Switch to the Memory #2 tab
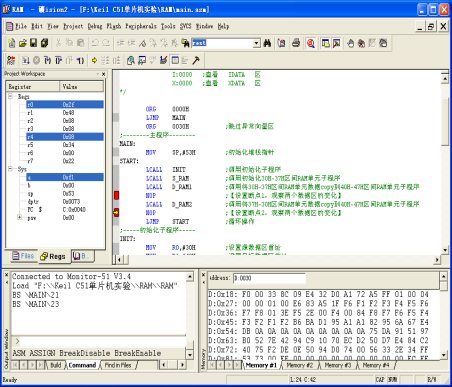Image resolution: width=452 pixels, height=387 pixels. 300,365
